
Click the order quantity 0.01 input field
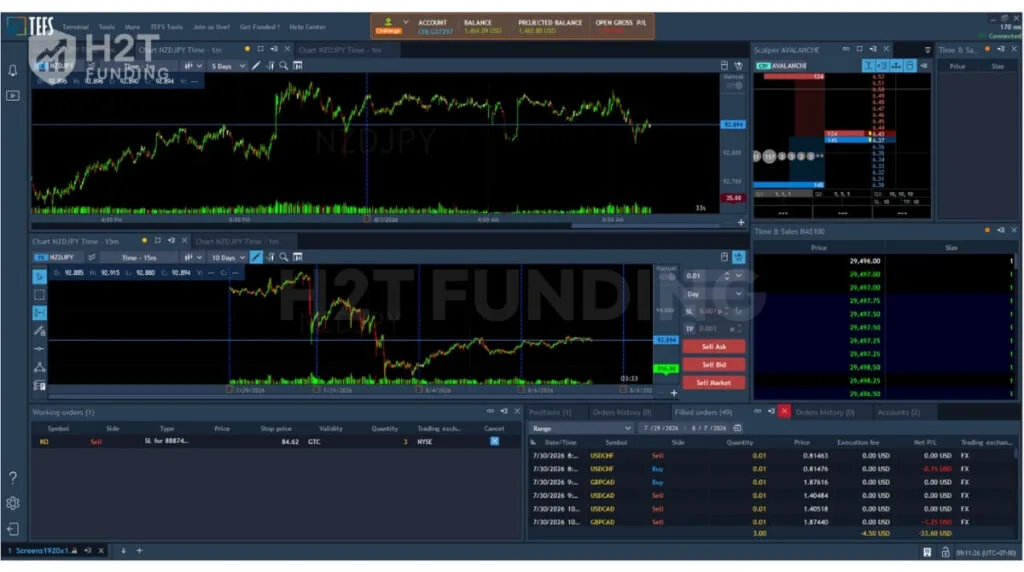tap(704, 276)
